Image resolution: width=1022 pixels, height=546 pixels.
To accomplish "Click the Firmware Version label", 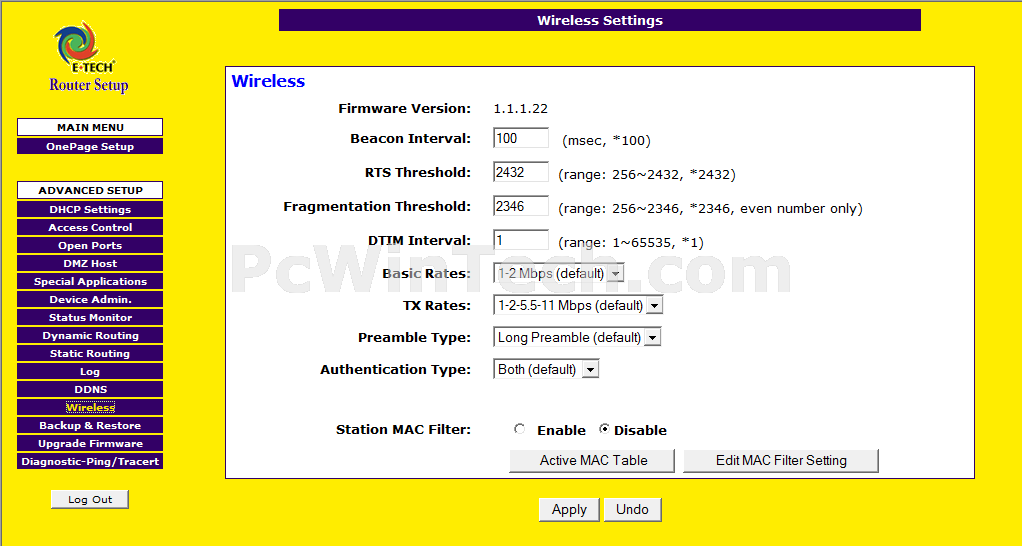I will coord(404,109).
